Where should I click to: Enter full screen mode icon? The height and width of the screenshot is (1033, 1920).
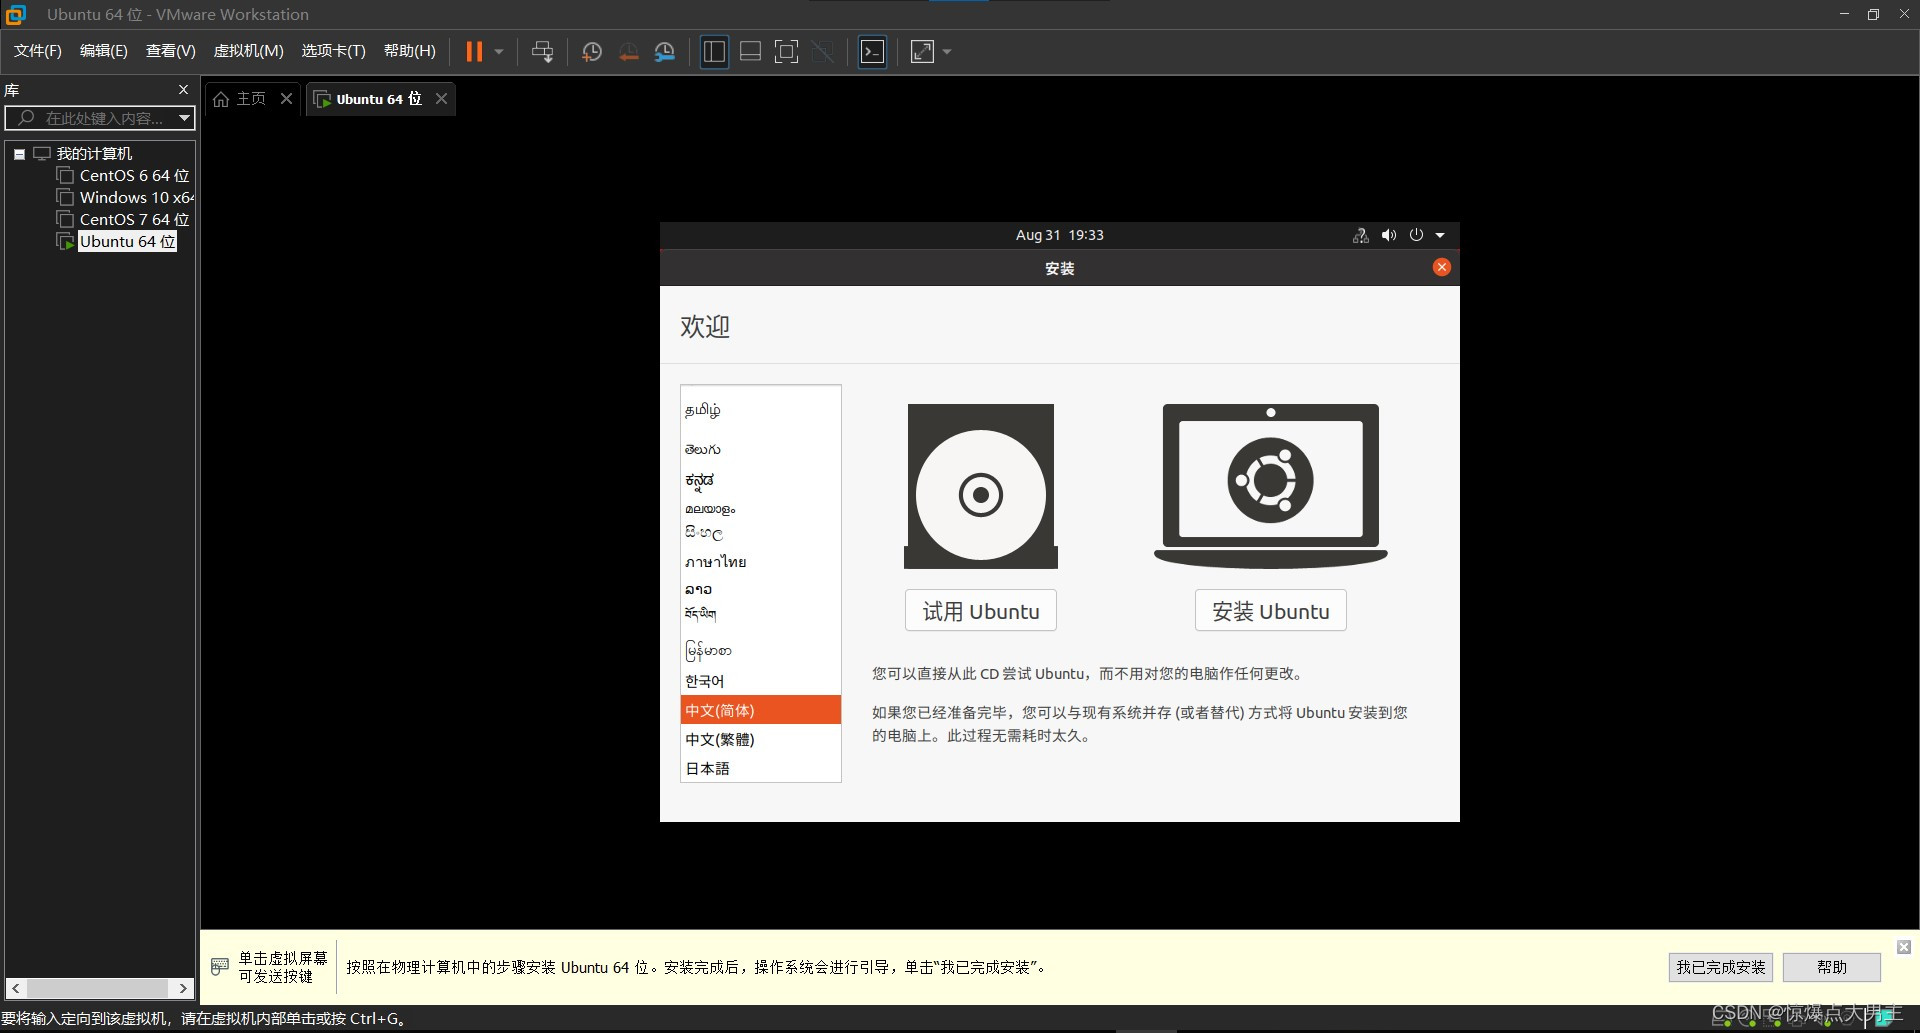(x=786, y=51)
